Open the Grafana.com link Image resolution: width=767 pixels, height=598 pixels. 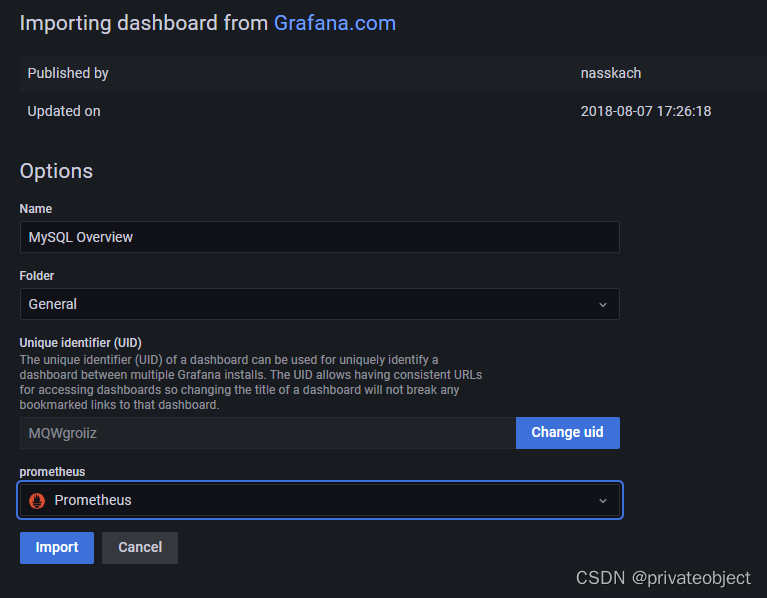click(335, 23)
